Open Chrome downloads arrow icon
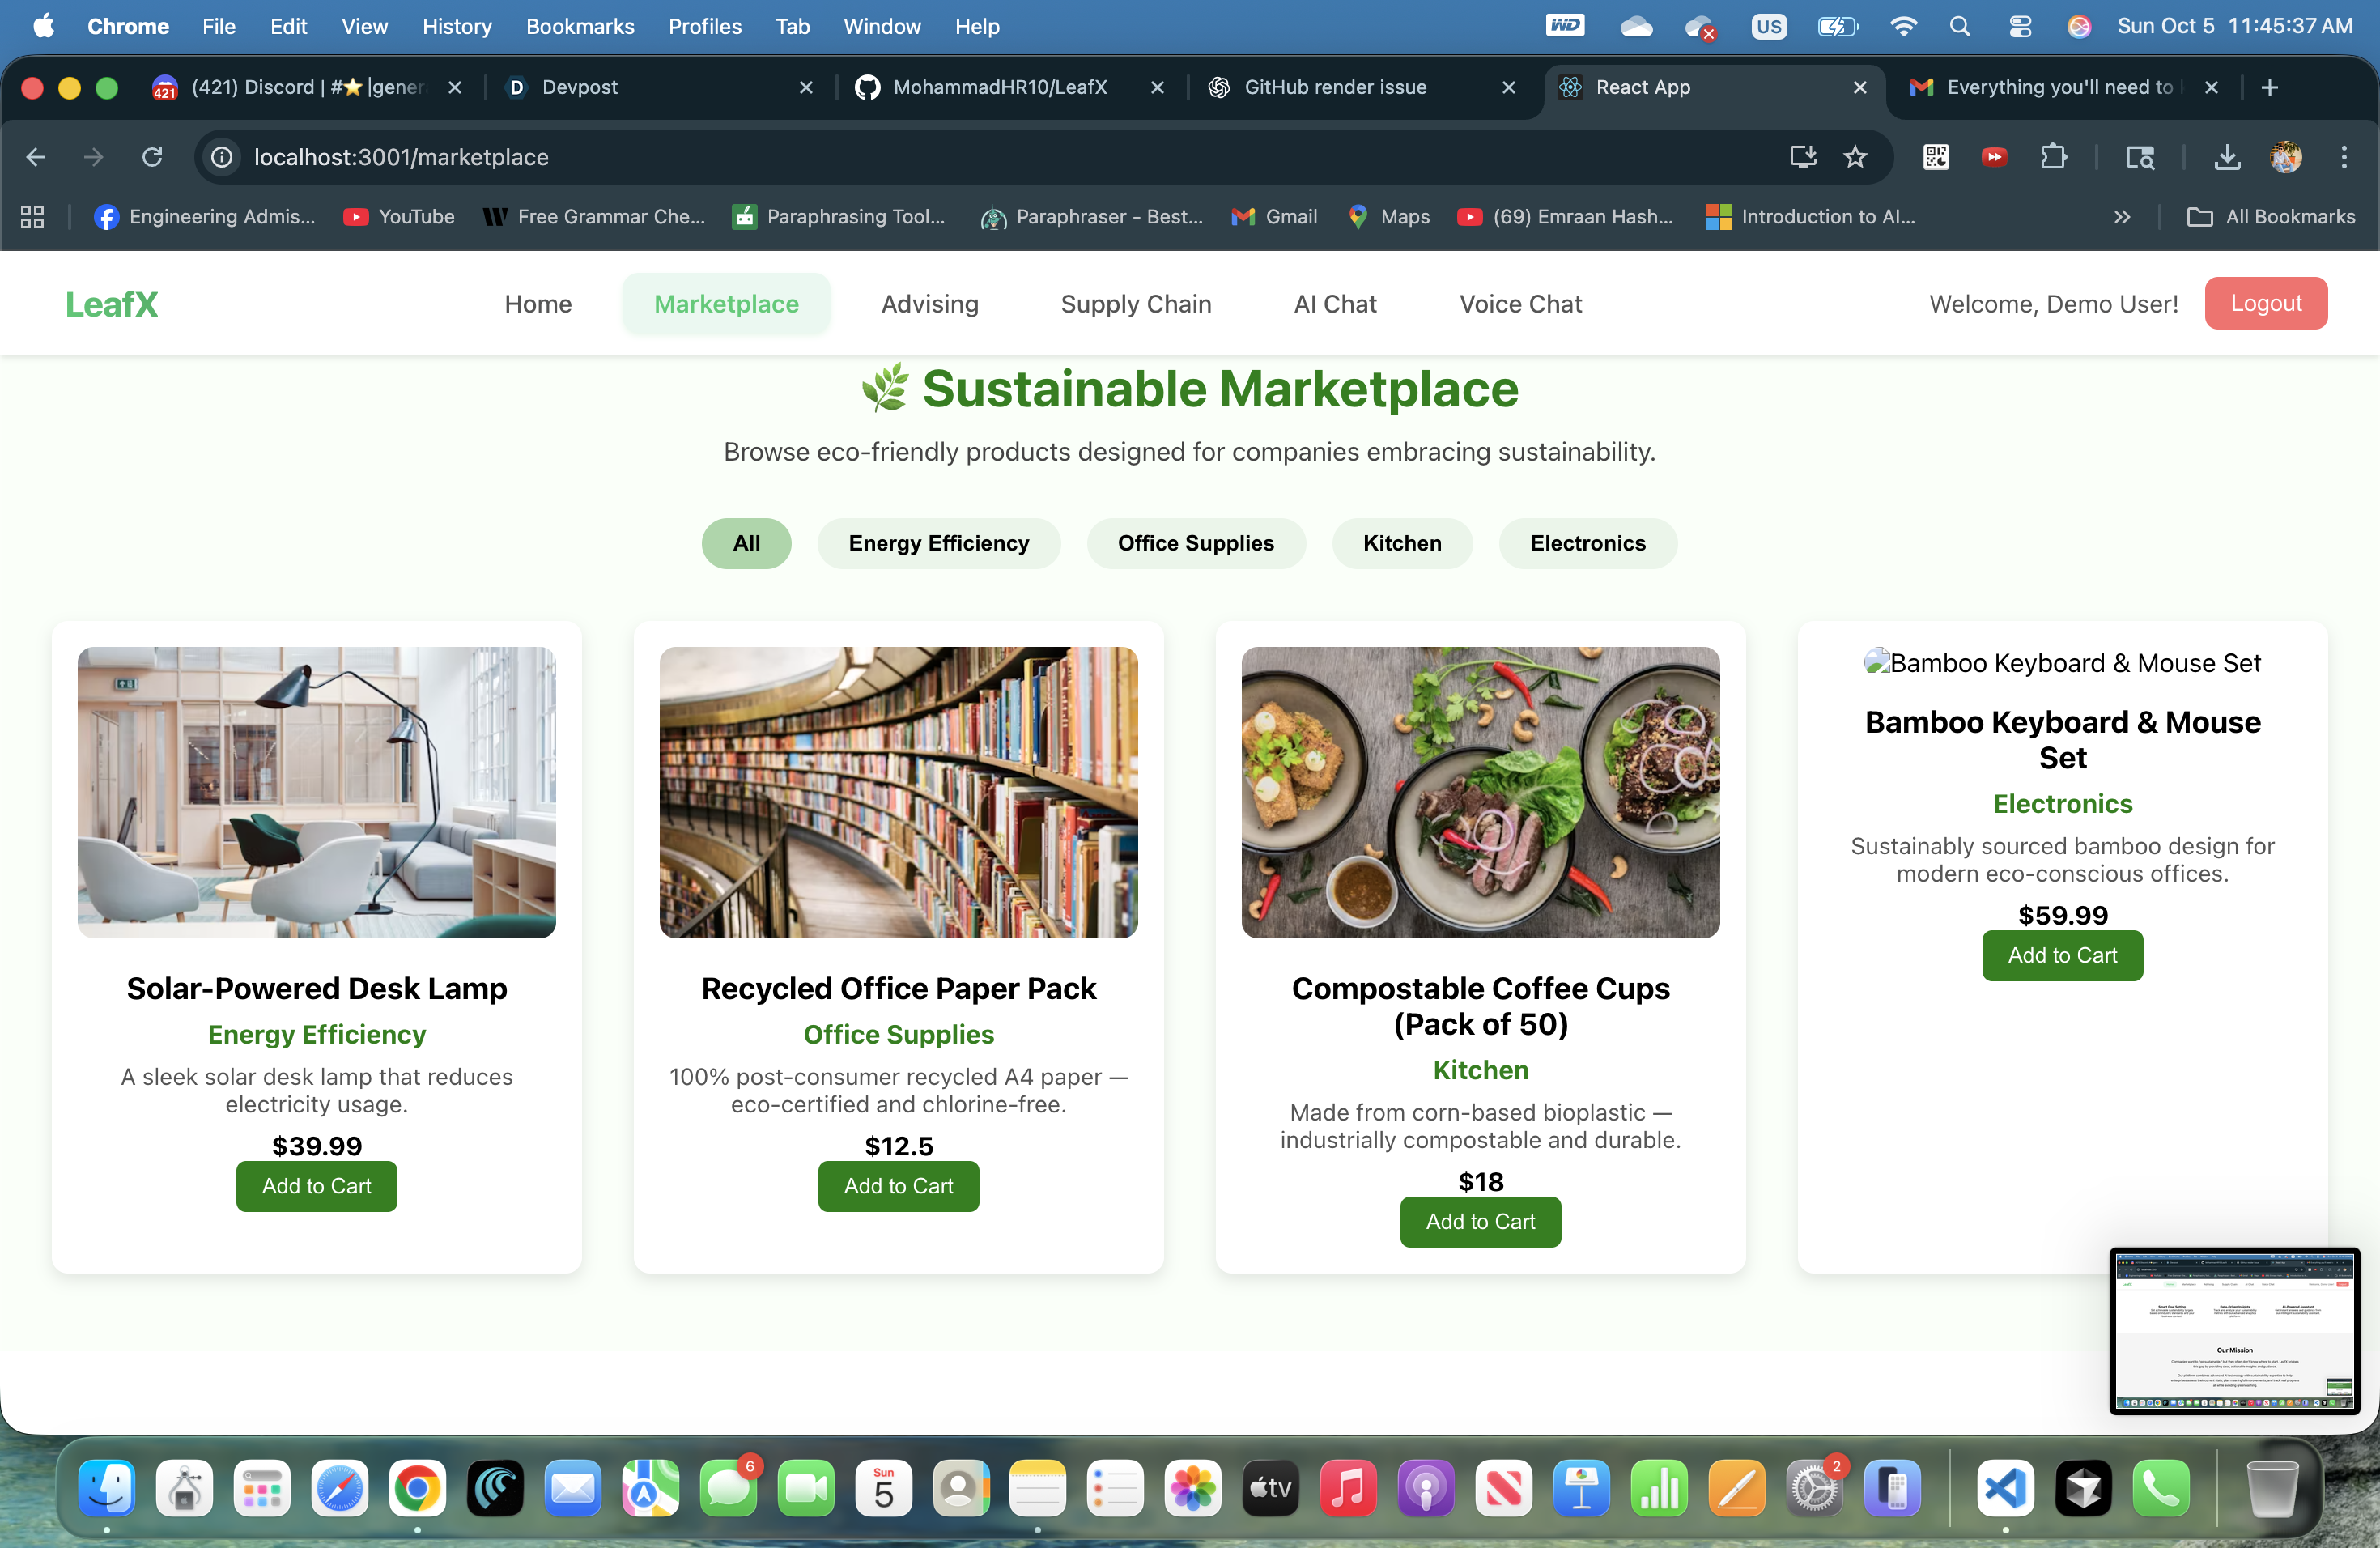The image size is (2380, 1548). click(2227, 157)
